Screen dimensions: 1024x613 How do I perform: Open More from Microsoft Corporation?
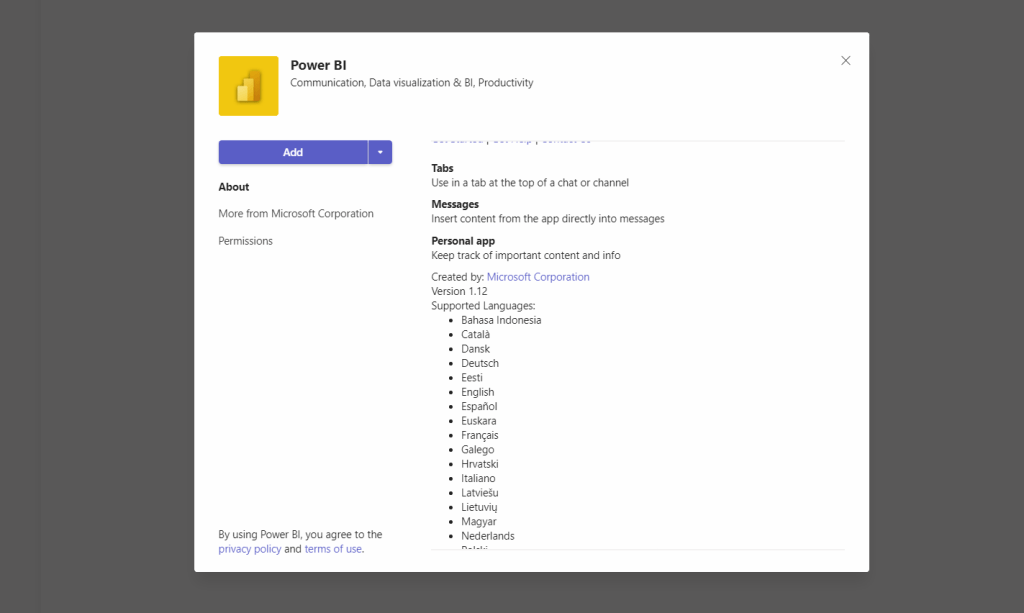296,214
